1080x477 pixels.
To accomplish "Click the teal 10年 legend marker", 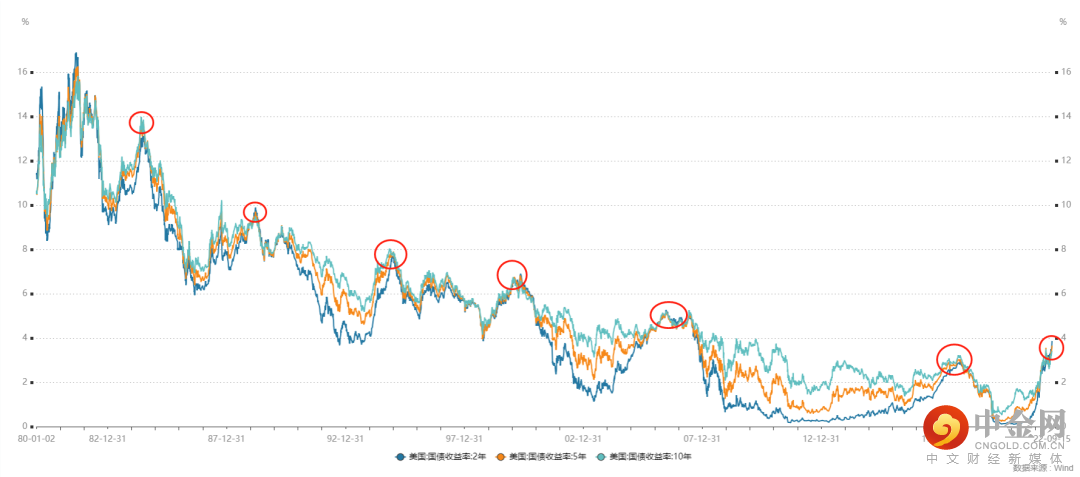I will 601,457.
